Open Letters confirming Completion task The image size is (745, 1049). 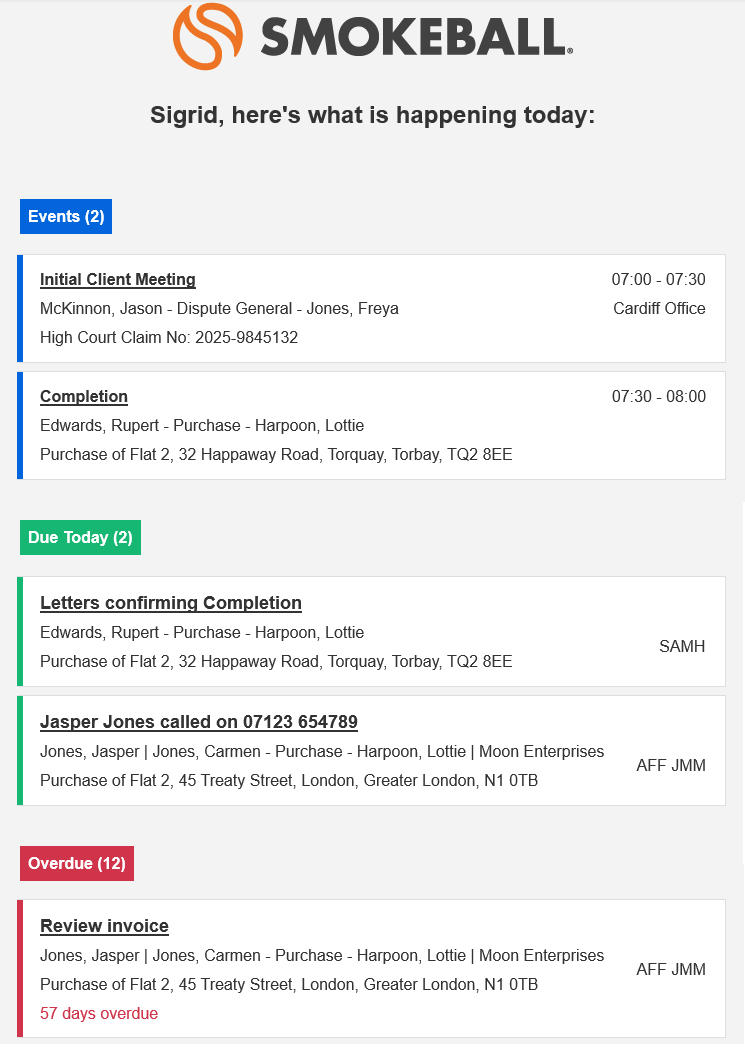(171, 603)
